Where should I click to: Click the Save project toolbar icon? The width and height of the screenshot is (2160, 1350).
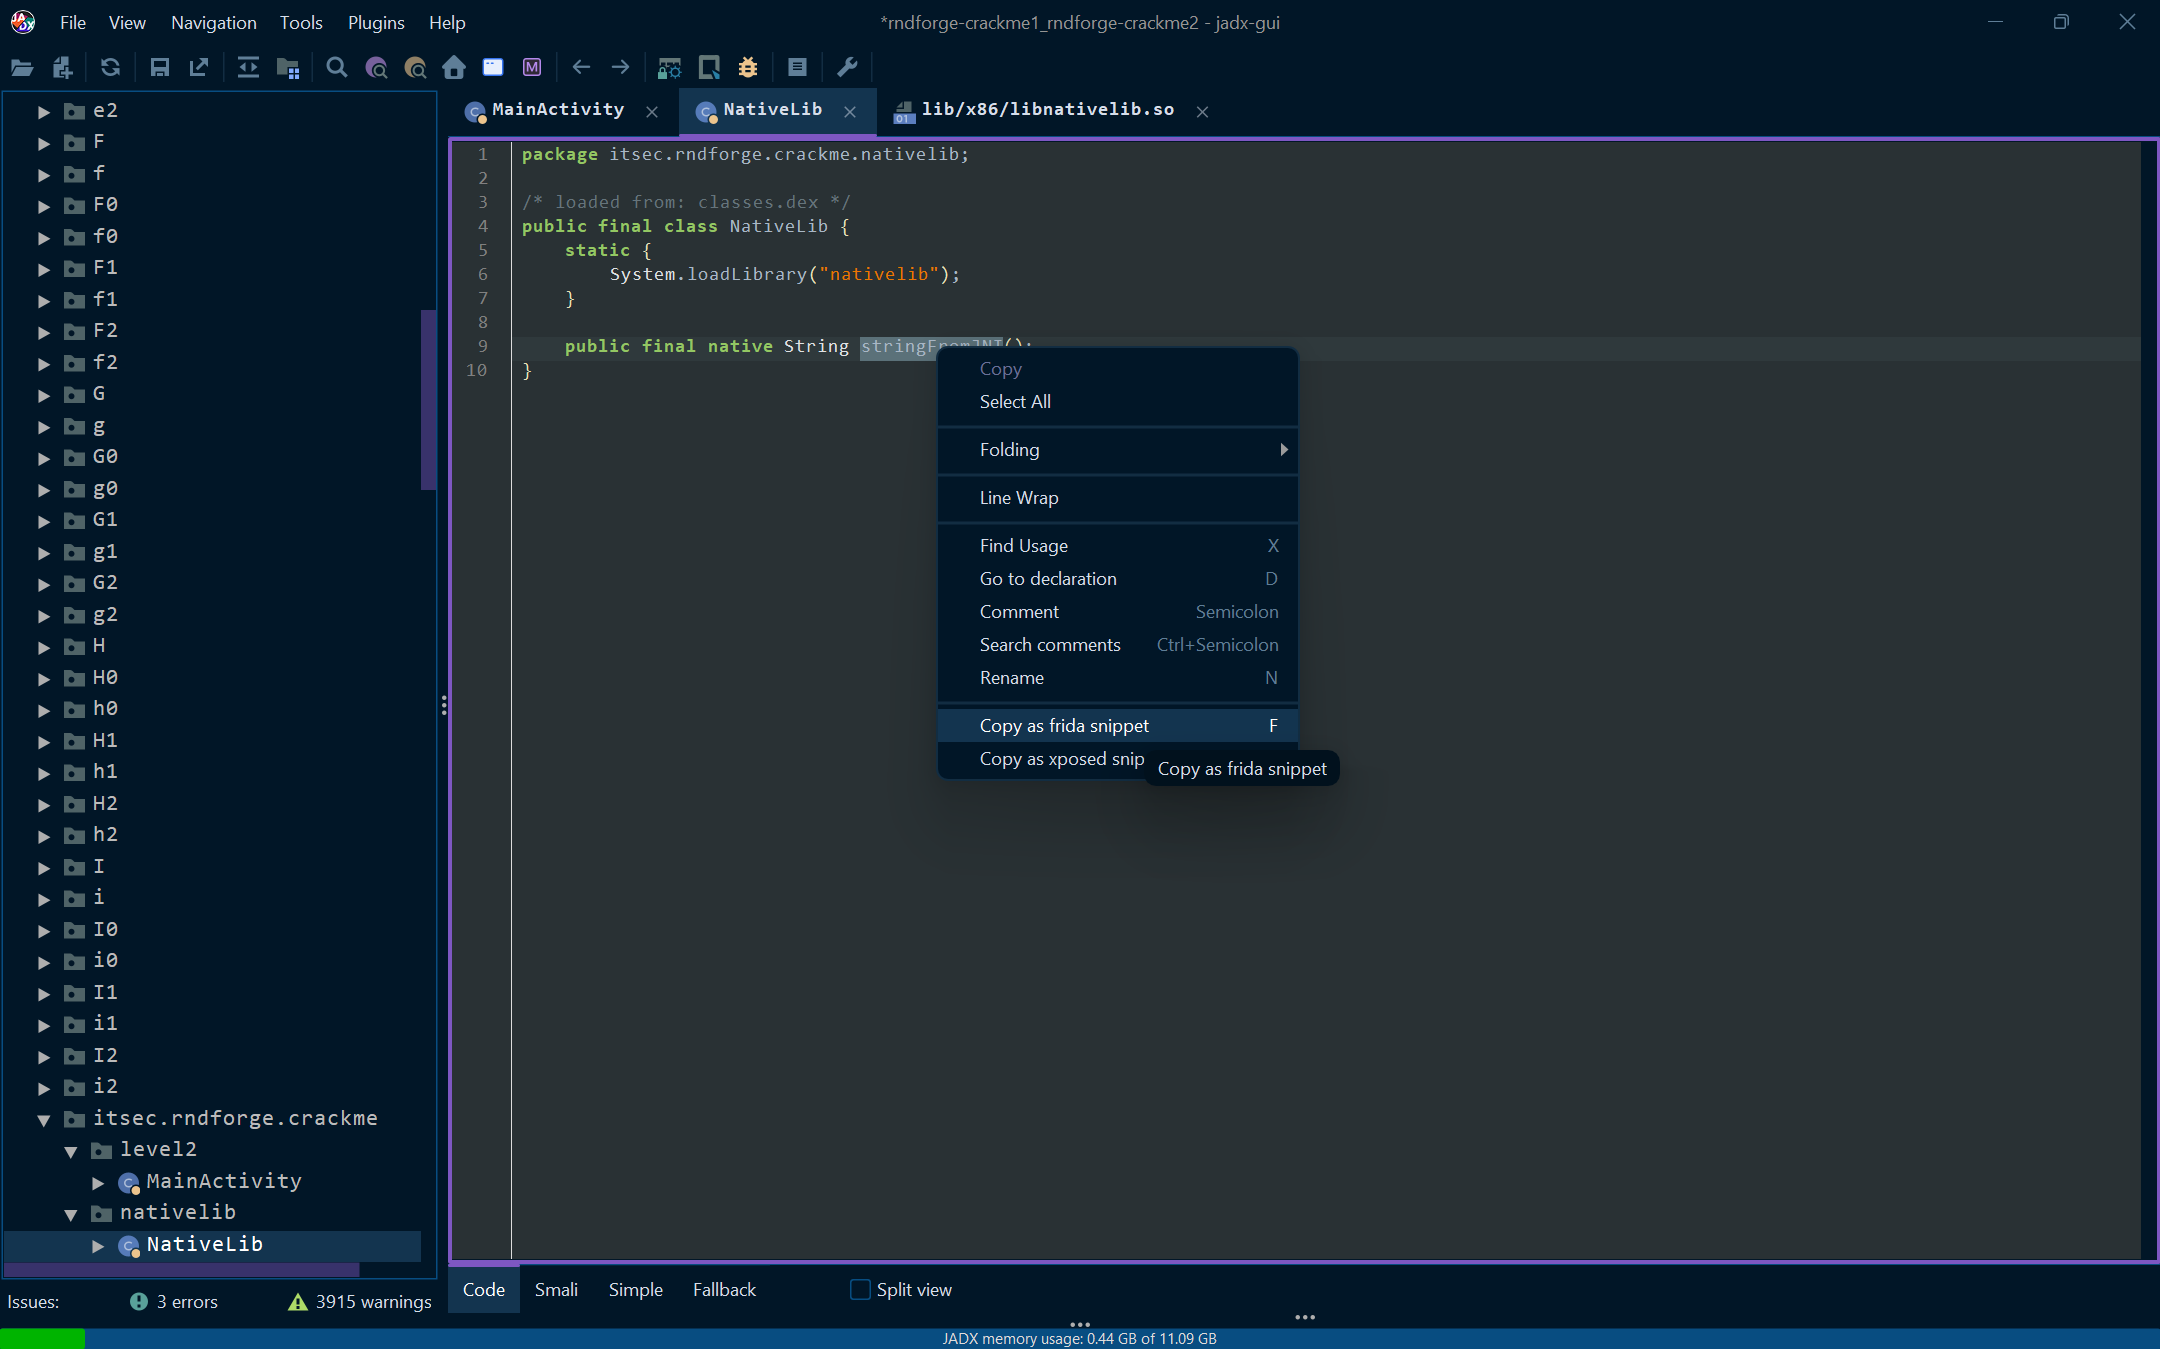[159, 67]
